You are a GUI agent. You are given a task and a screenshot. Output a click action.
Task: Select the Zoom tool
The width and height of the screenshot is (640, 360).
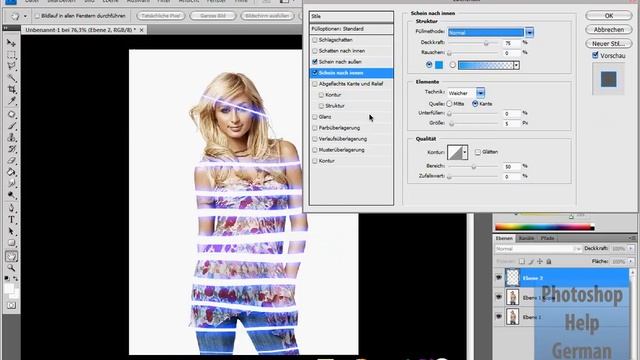(11, 268)
